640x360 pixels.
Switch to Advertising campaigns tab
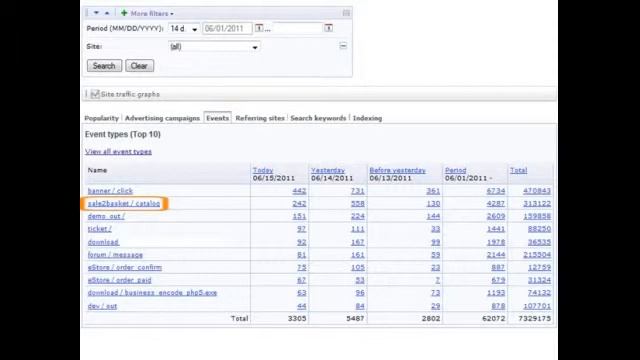click(162, 118)
